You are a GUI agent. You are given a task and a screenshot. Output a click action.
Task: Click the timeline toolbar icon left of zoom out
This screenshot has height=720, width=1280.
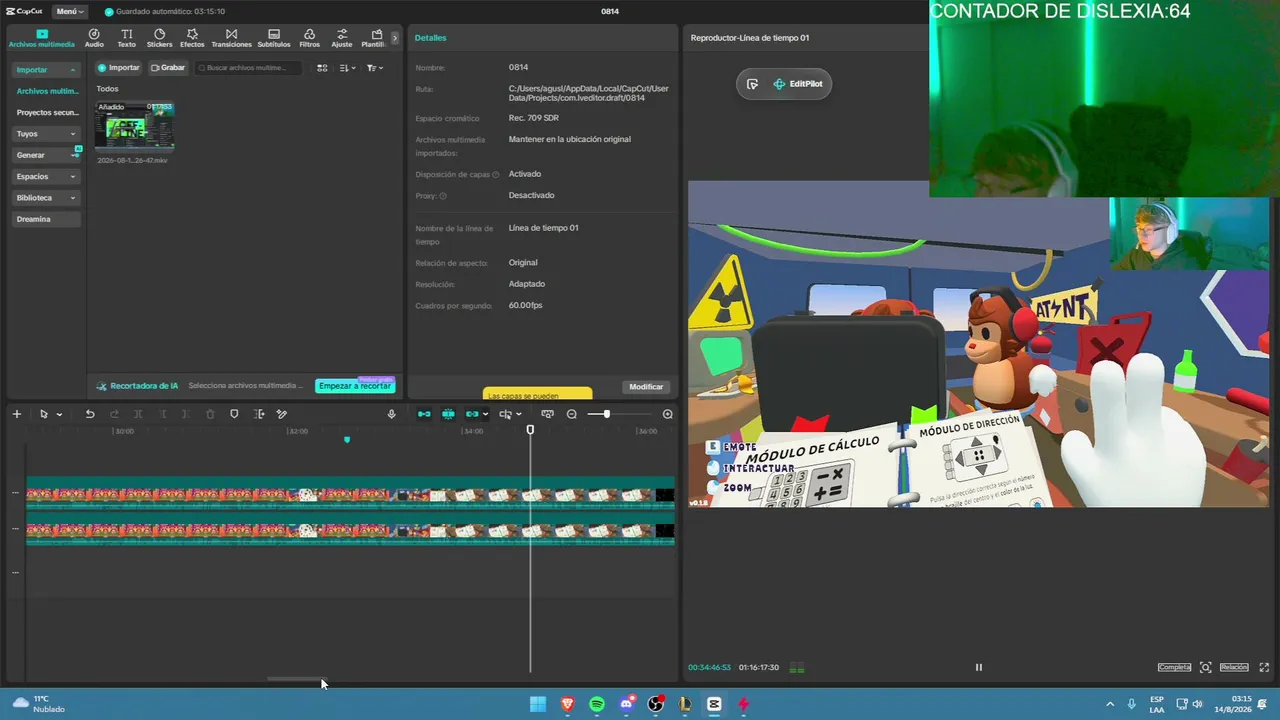pyautogui.click(x=547, y=414)
